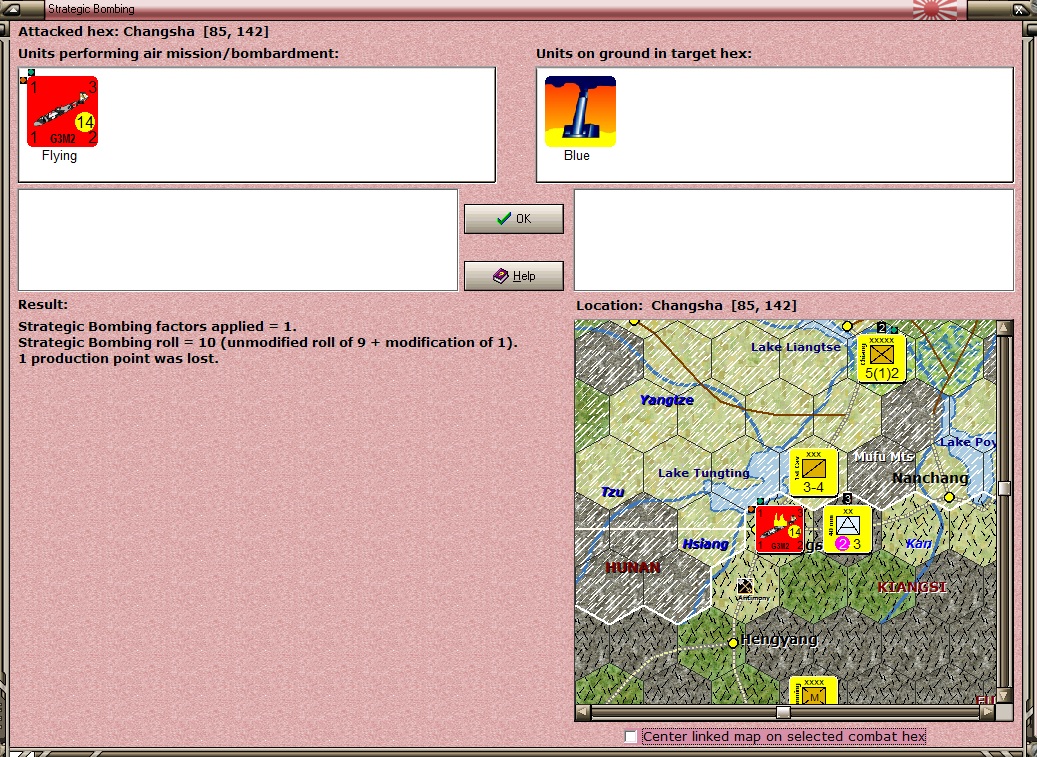
Task: Click the empty attacker details box below air units
Action: tap(238, 240)
